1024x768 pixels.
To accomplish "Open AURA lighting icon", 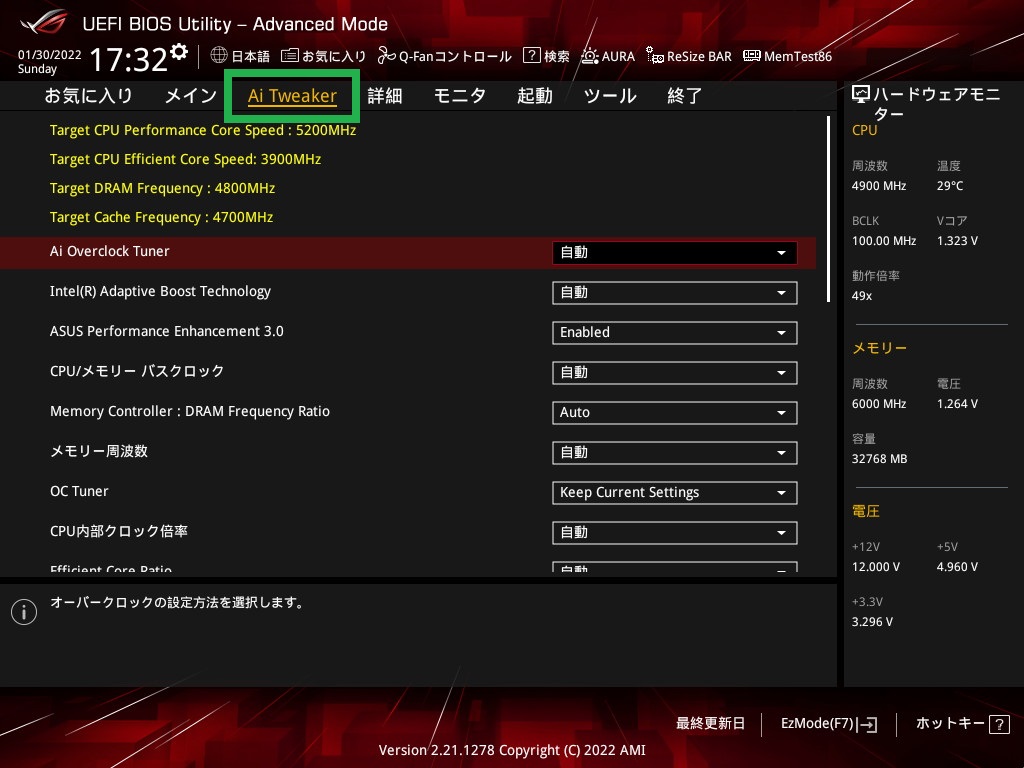I will point(590,56).
